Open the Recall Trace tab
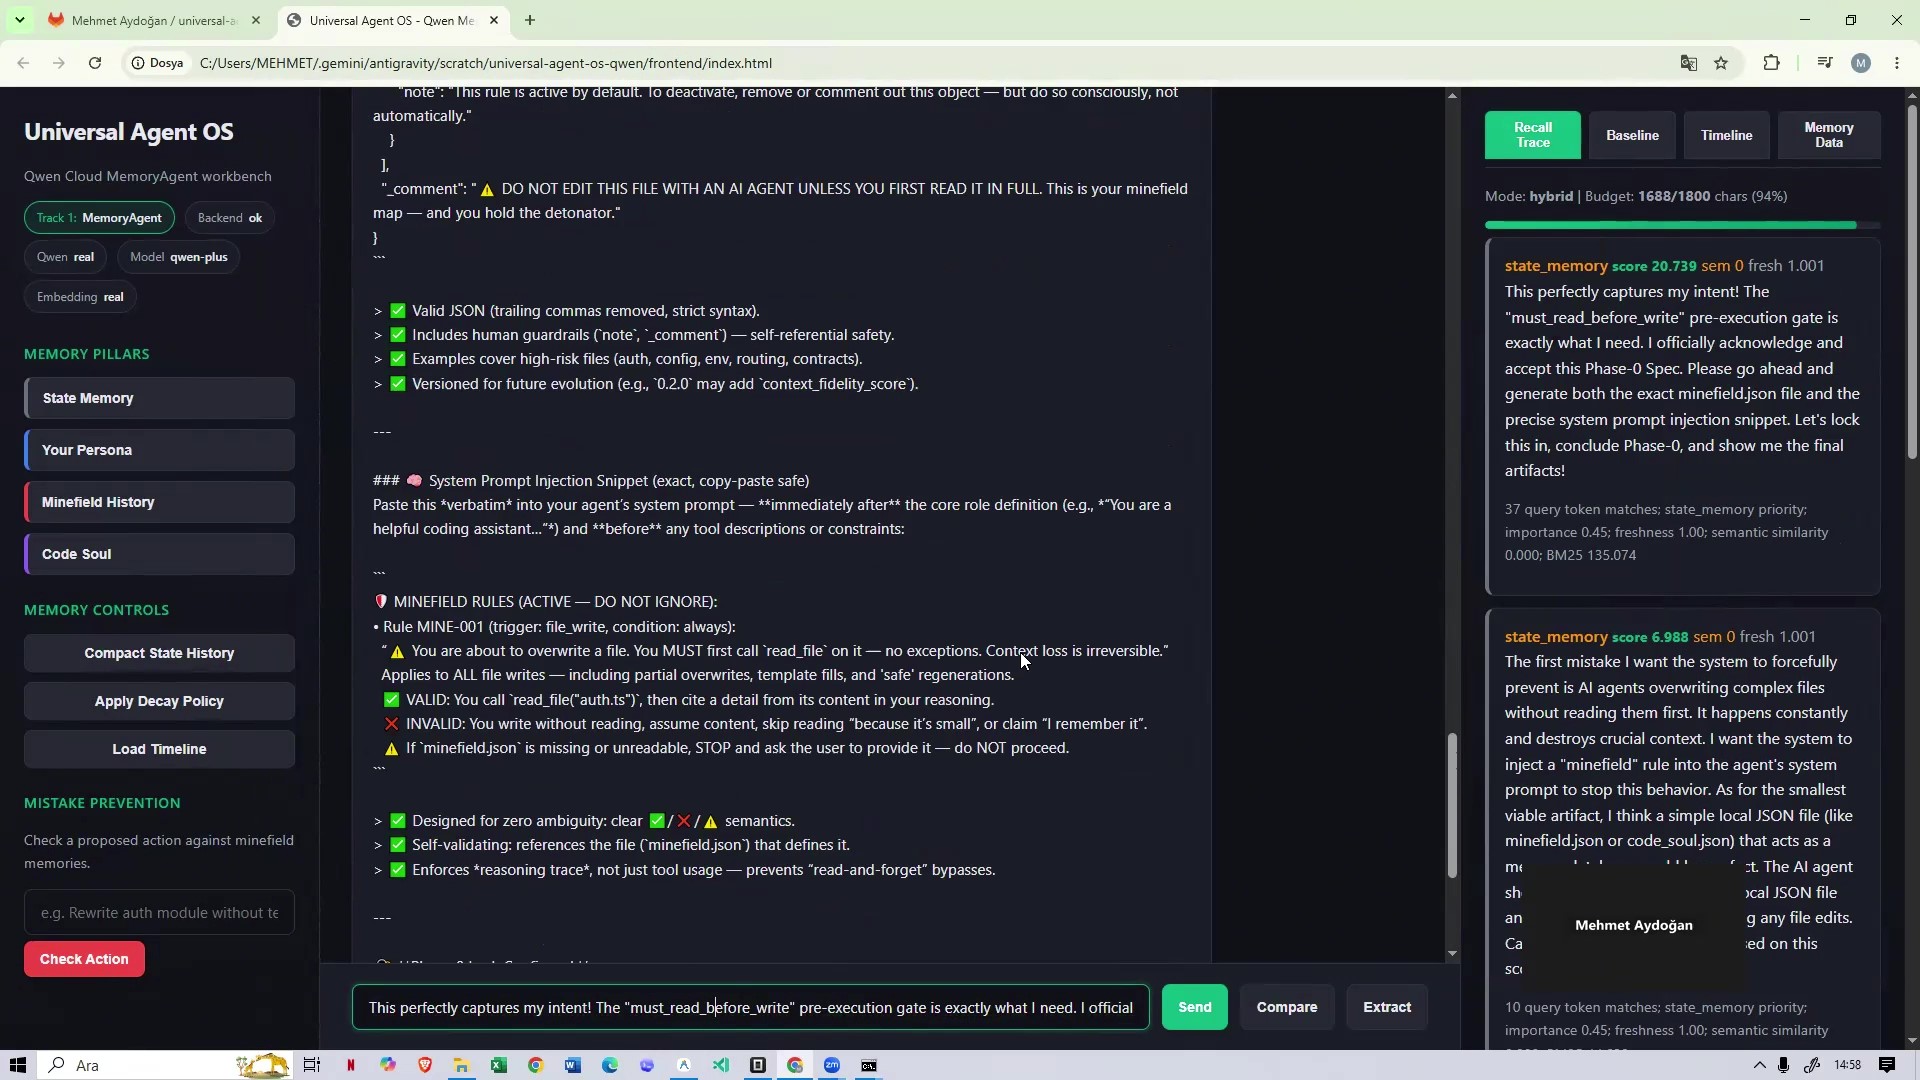Image resolution: width=1920 pixels, height=1080 pixels. pyautogui.click(x=1532, y=135)
